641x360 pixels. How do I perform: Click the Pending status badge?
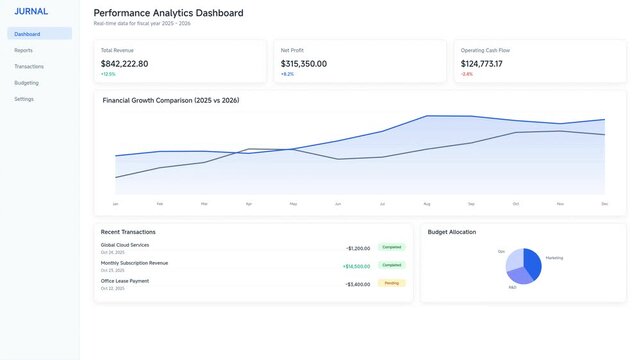click(x=392, y=283)
